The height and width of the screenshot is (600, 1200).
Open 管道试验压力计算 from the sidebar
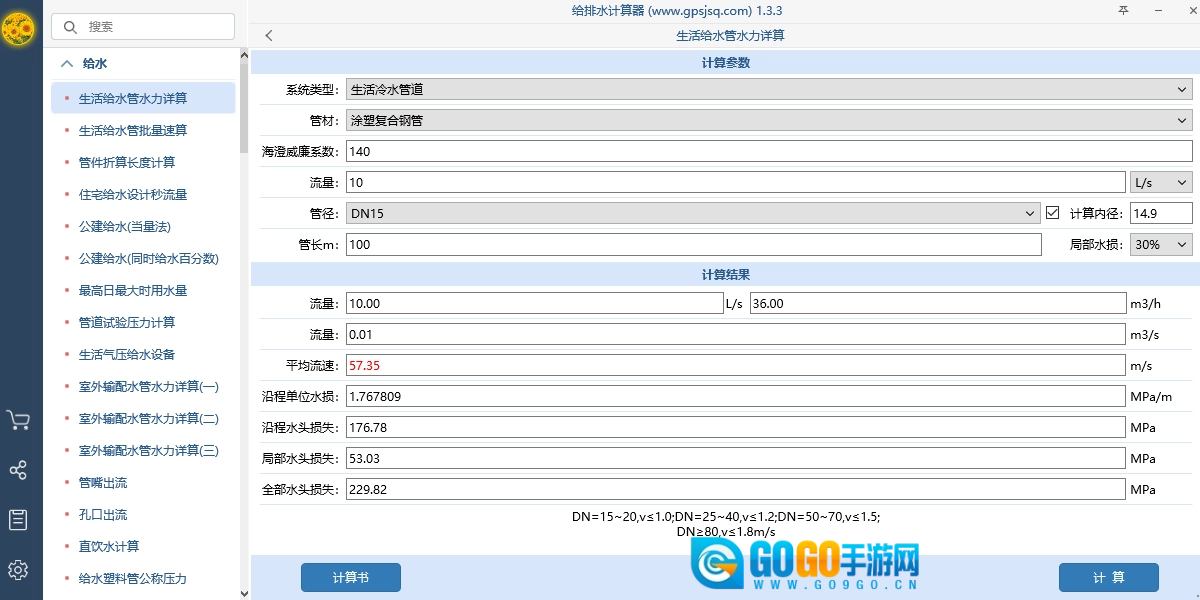click(127, 322)
